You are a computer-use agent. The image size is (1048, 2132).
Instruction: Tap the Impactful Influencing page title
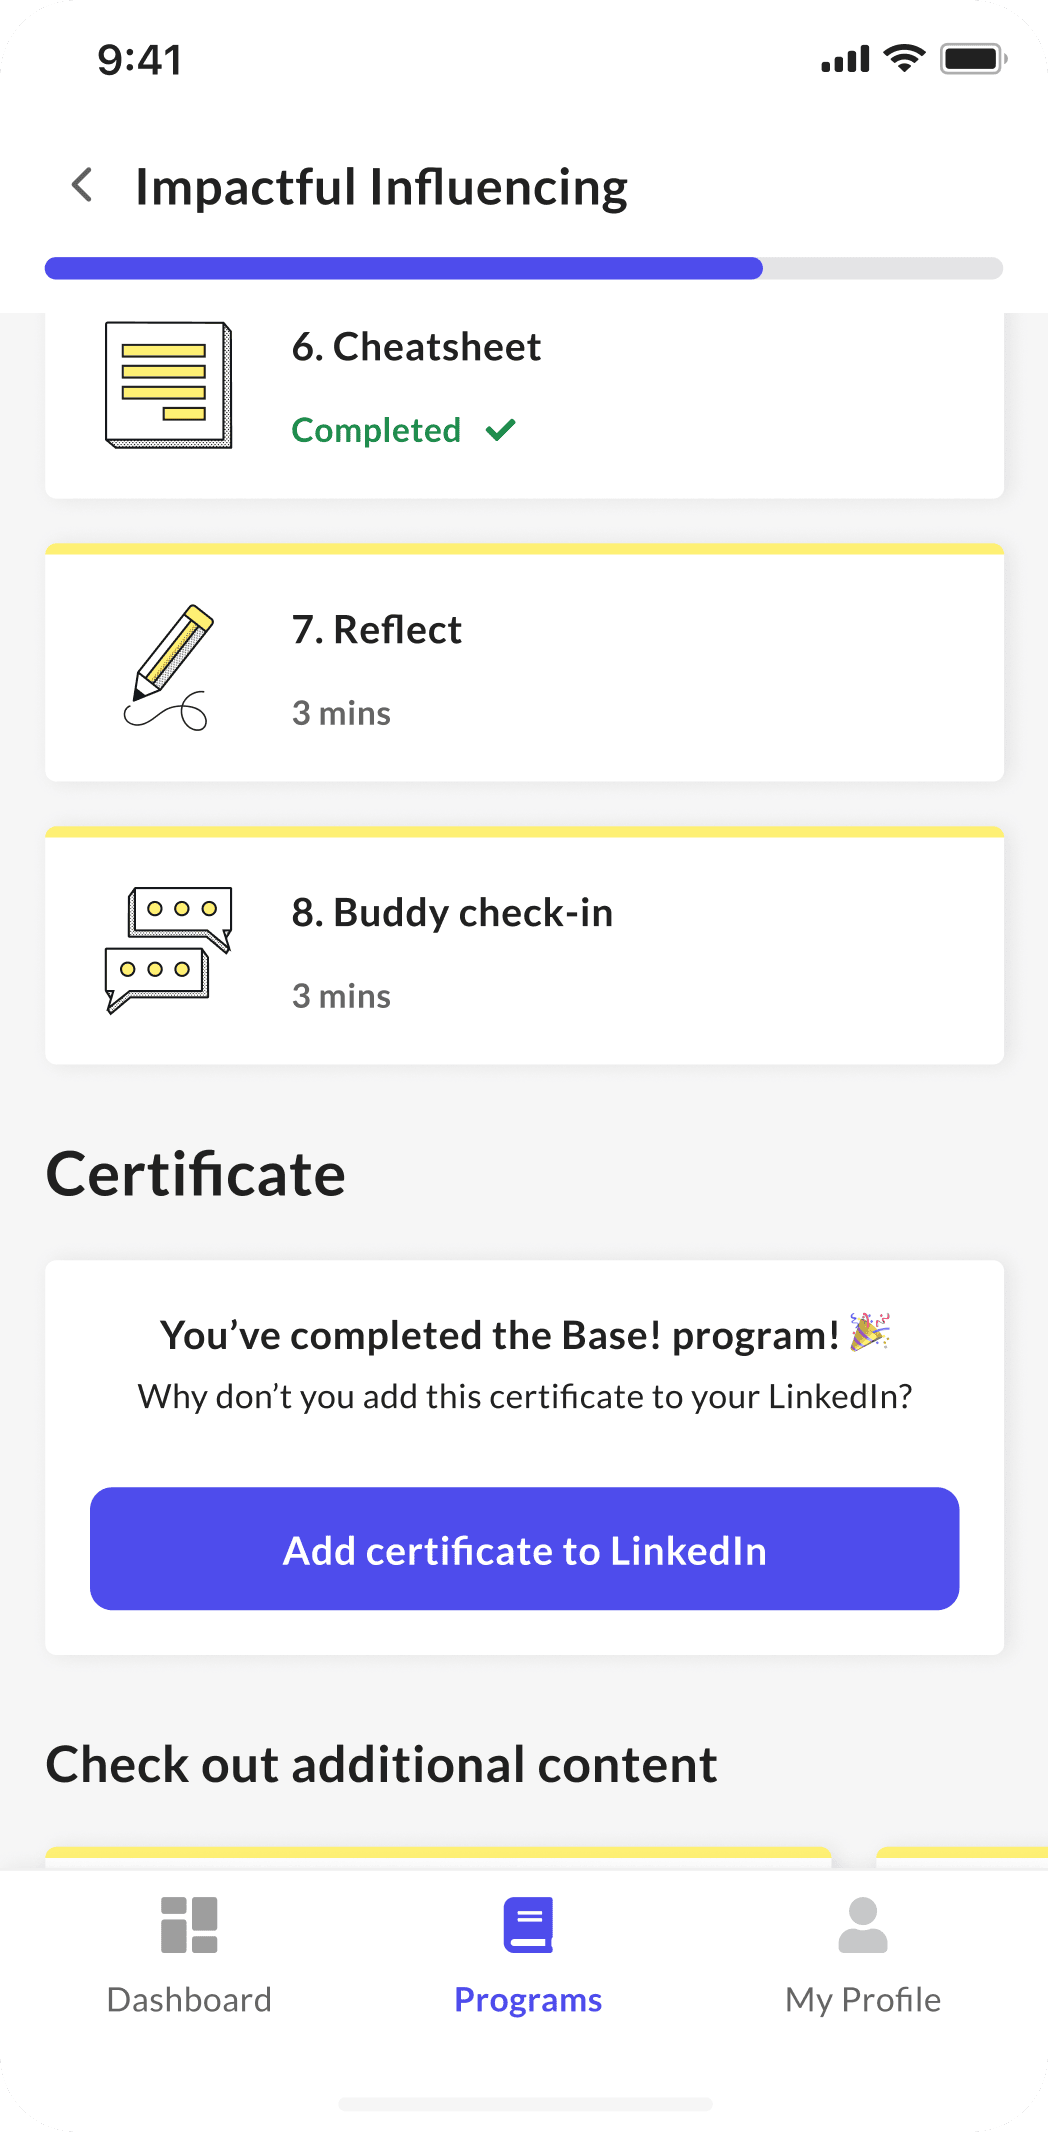click(381, 187)
